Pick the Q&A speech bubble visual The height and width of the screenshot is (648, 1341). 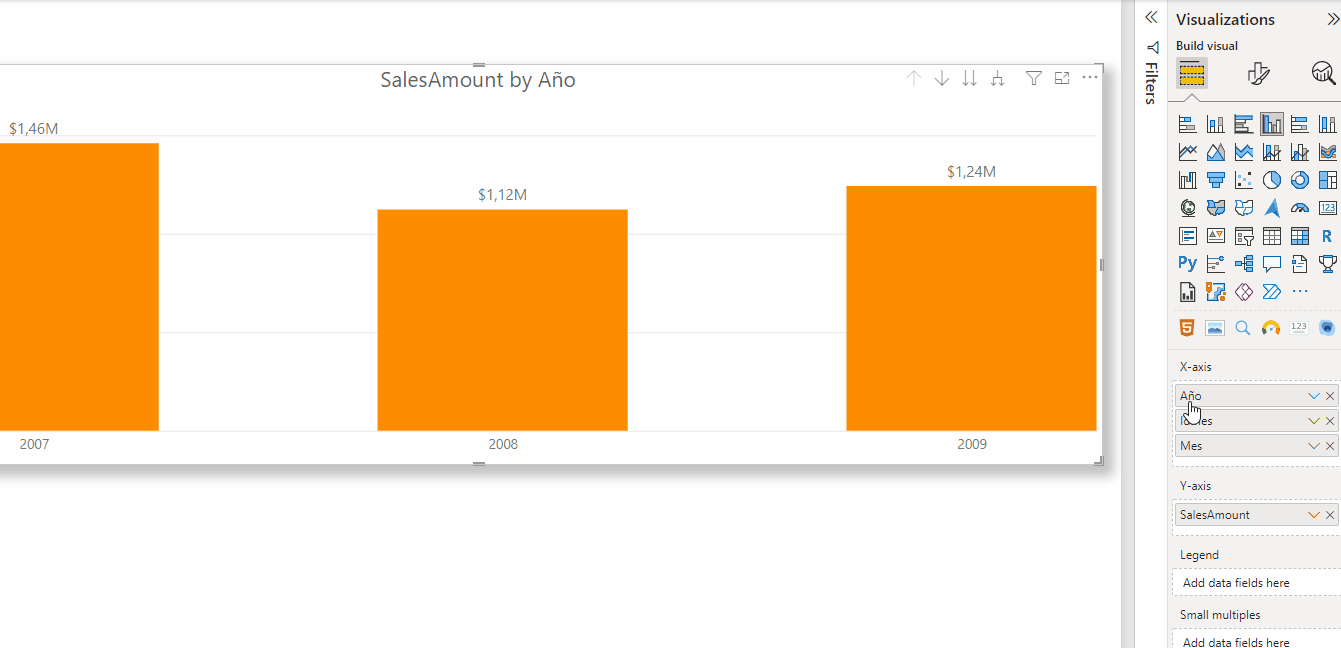click(1272, 264)
